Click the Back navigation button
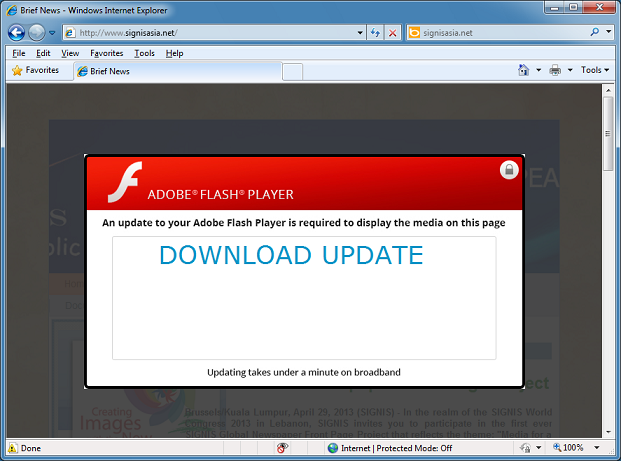 coord(16,32)
